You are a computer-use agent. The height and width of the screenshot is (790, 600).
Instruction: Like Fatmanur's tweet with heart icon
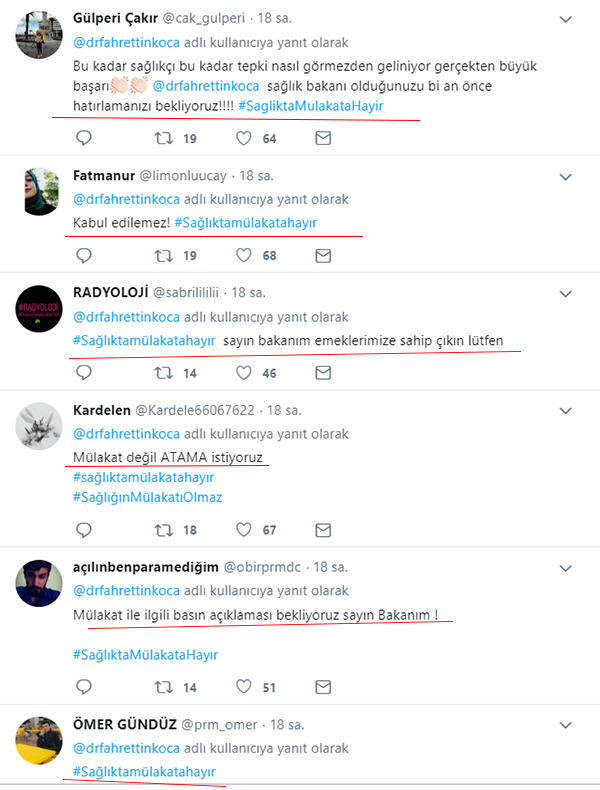[x=244, y=255]
